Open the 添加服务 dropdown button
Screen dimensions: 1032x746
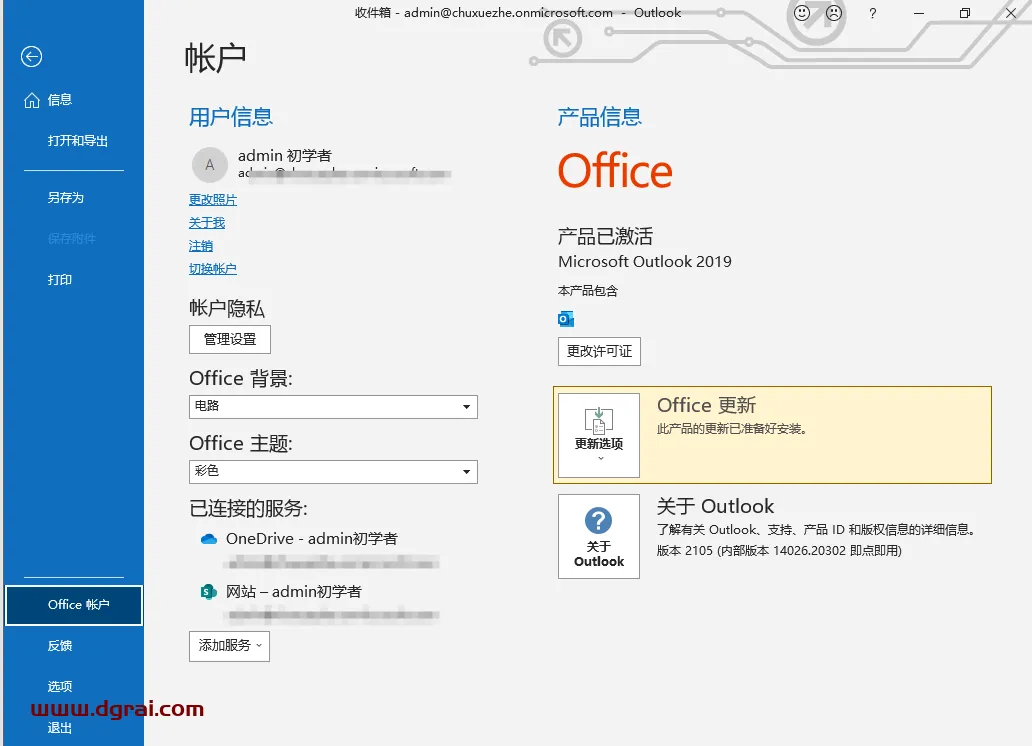coord(229,646)
